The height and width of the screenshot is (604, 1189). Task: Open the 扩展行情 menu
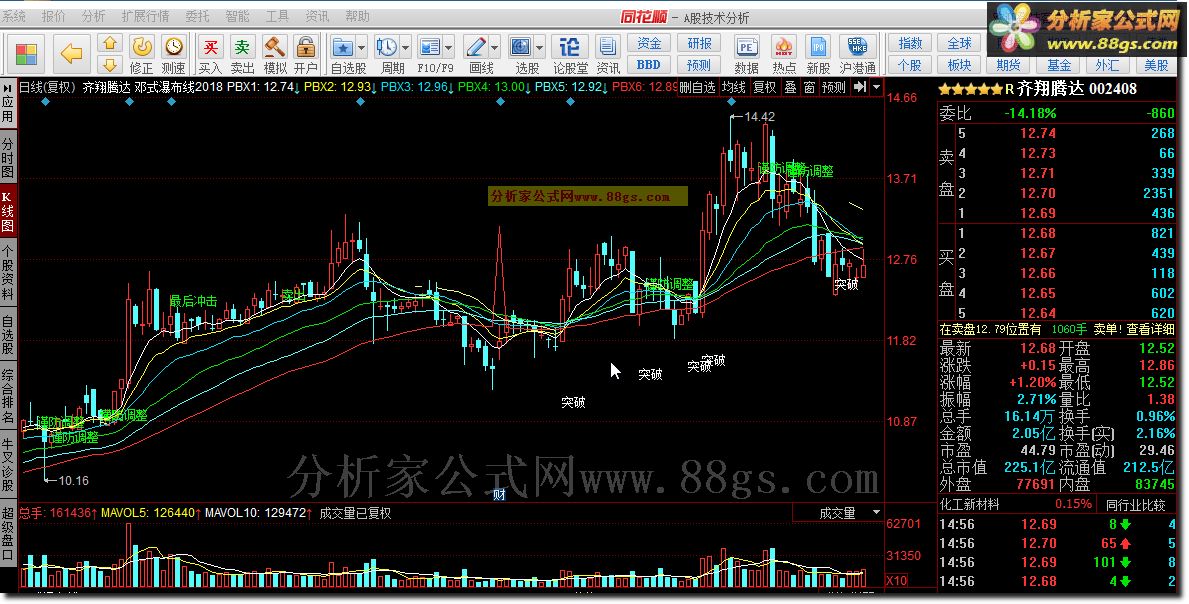[146, 16]
